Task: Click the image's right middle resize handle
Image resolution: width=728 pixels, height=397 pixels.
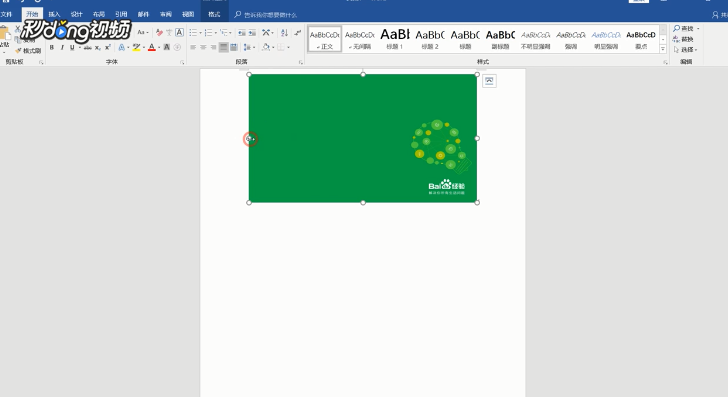Action: [x=477, y=138]
